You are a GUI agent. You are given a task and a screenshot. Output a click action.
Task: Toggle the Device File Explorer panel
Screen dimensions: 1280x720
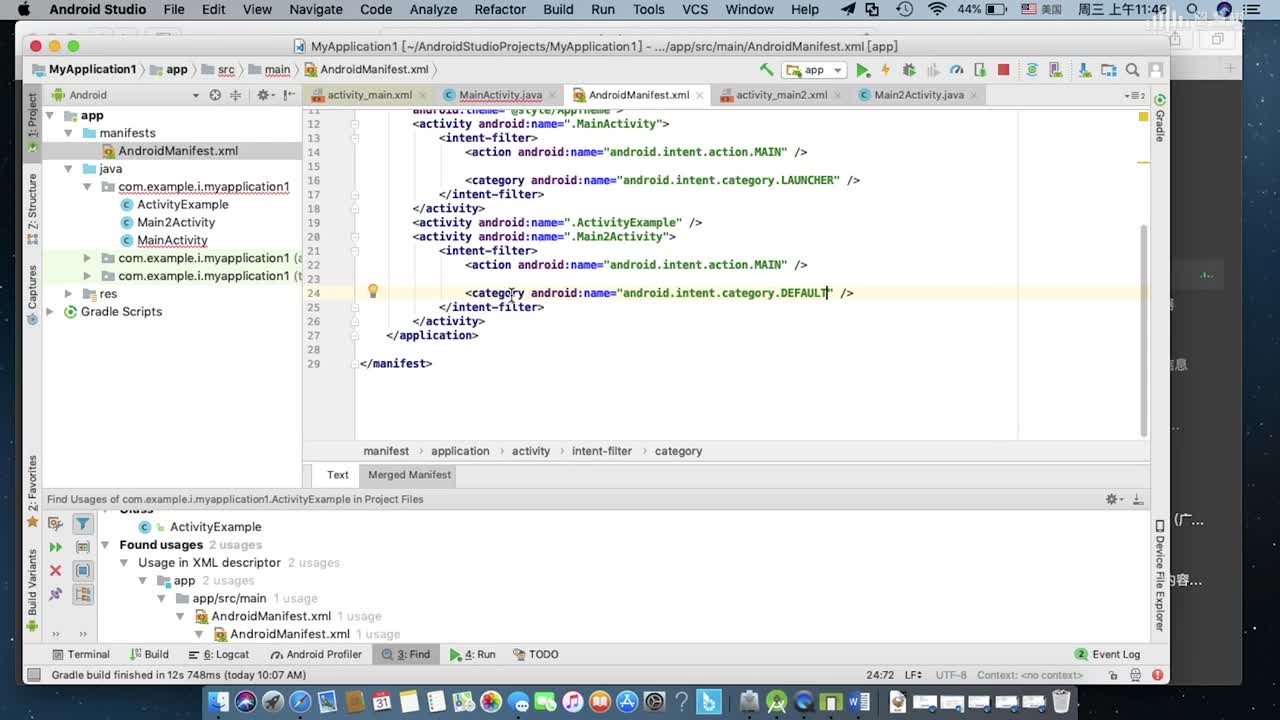(x=1160, y=575)
